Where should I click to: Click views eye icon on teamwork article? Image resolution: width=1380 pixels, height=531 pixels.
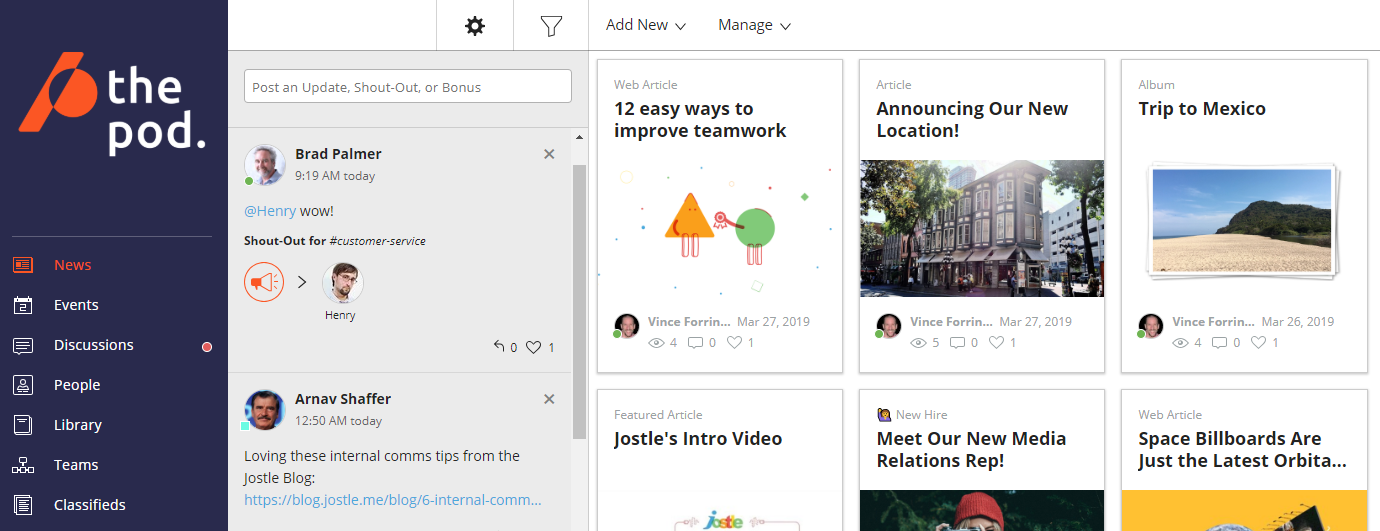point(657,342)
